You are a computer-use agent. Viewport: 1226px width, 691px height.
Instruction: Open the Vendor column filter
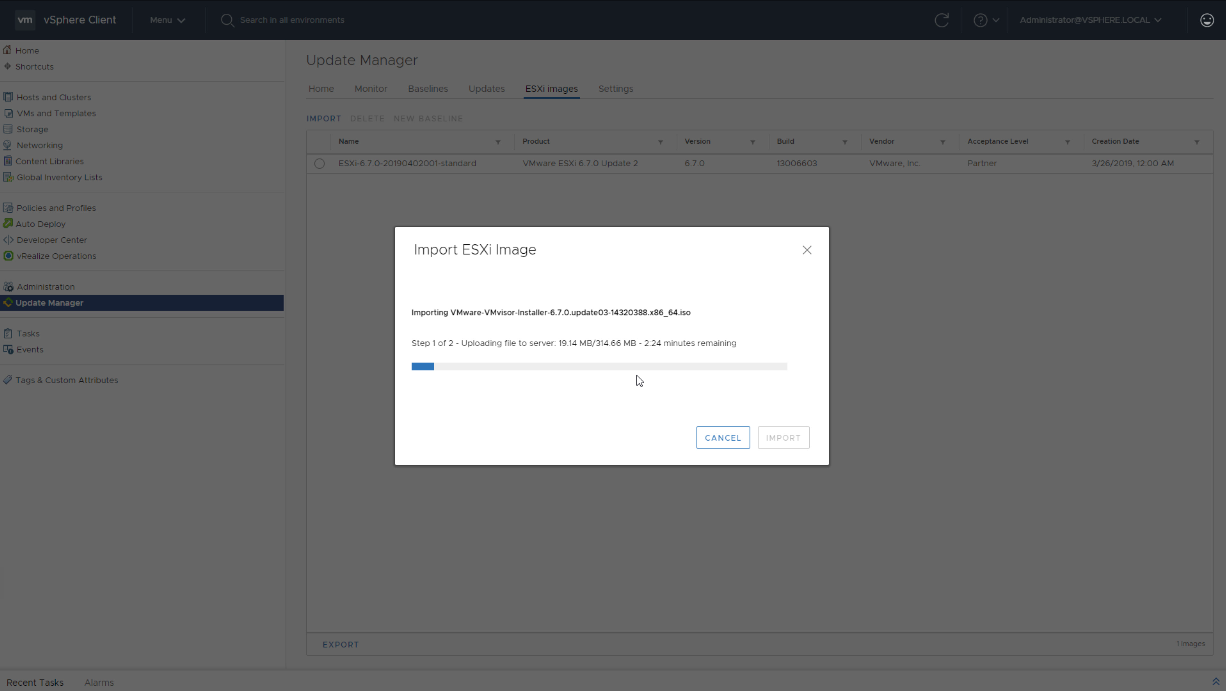coord(943,142)
